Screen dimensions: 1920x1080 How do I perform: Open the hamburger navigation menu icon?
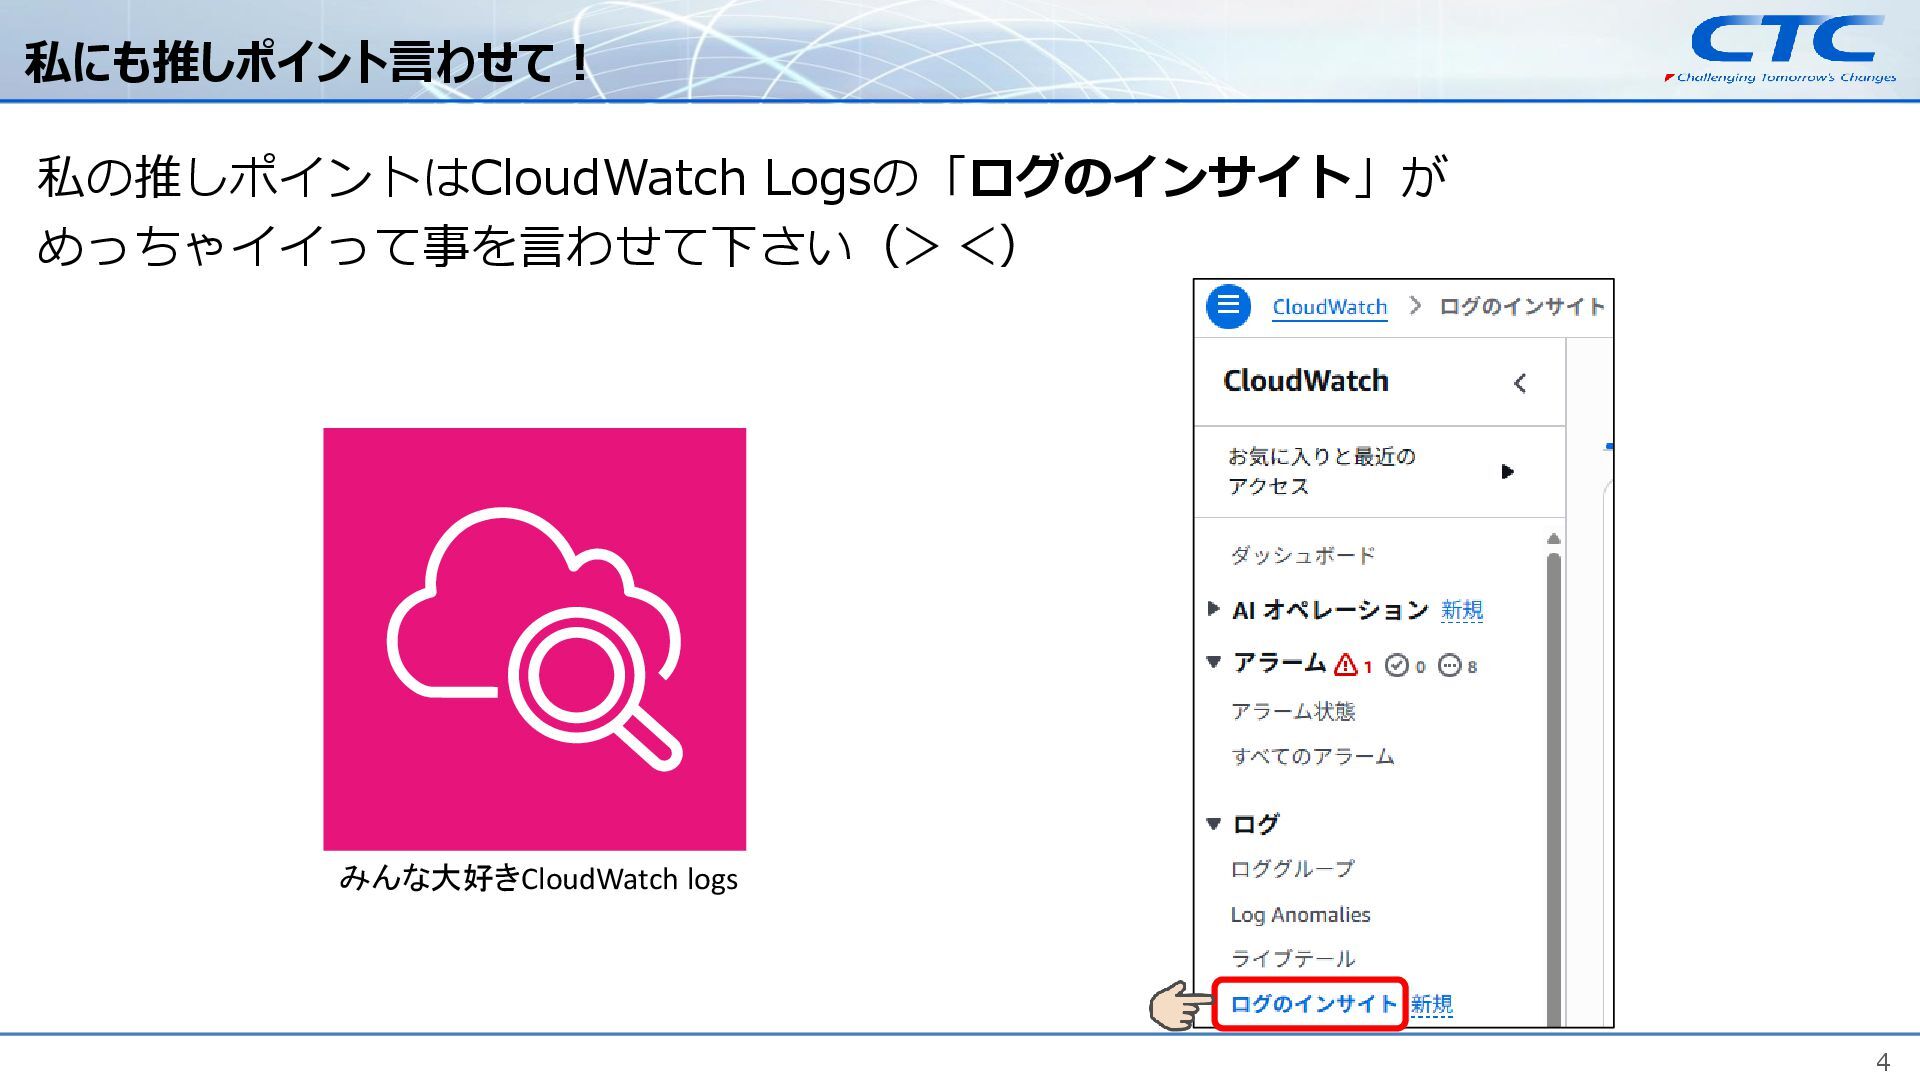tap(1228, 306)
